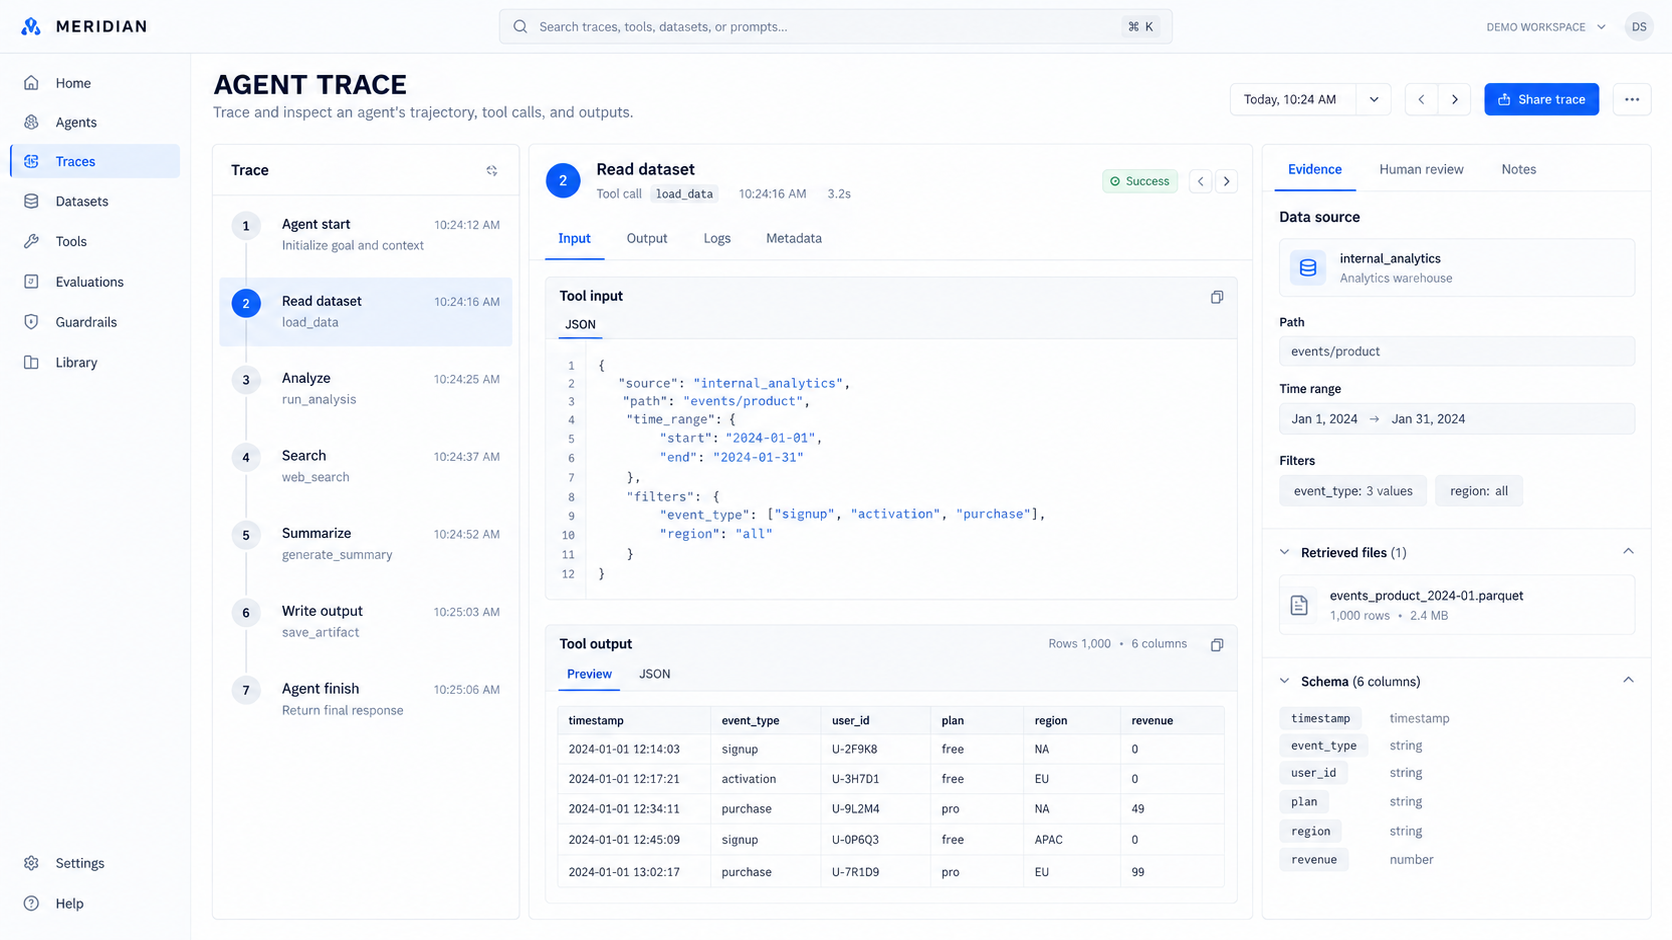Copy the Tool output contents
Screen dimensions: 1672x940
[1217, 645]
